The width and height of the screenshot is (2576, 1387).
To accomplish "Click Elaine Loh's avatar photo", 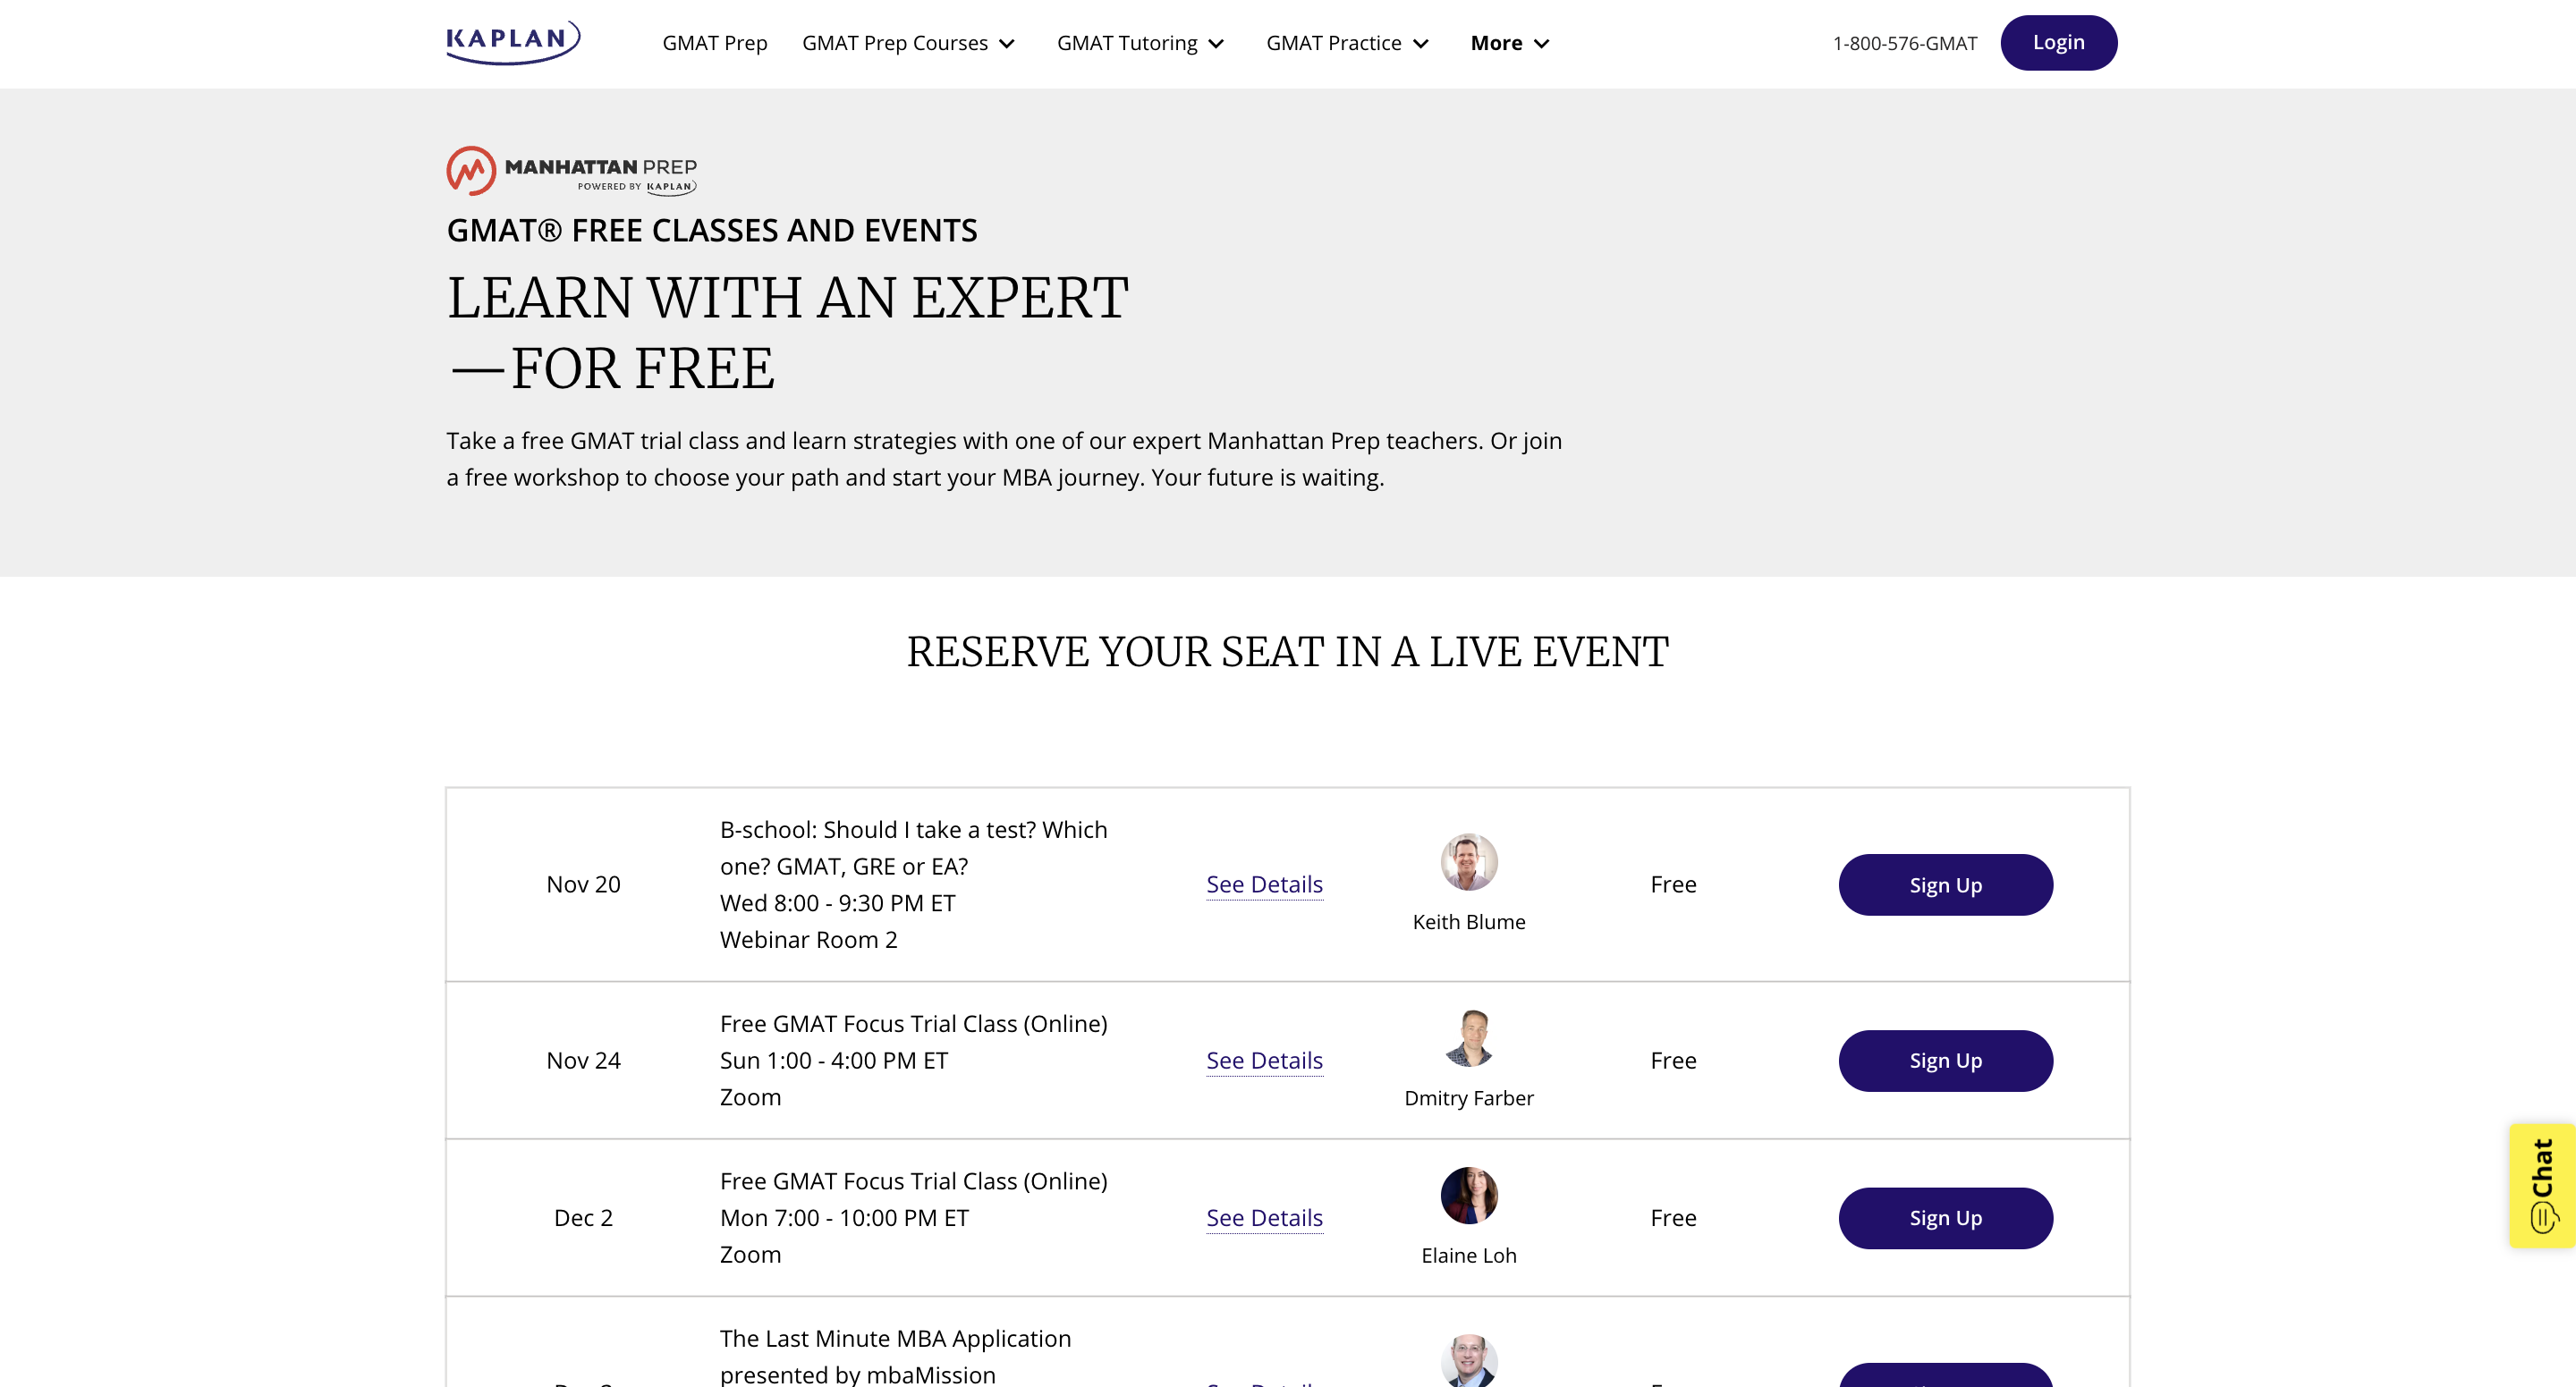I will pyautogui.click(x=1468, y=1195).
